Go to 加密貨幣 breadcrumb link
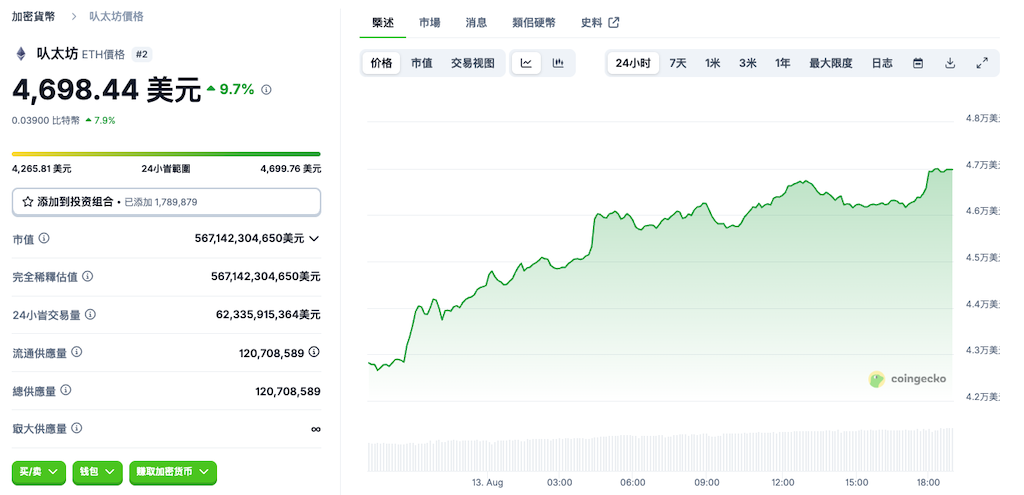 point(33,17)
